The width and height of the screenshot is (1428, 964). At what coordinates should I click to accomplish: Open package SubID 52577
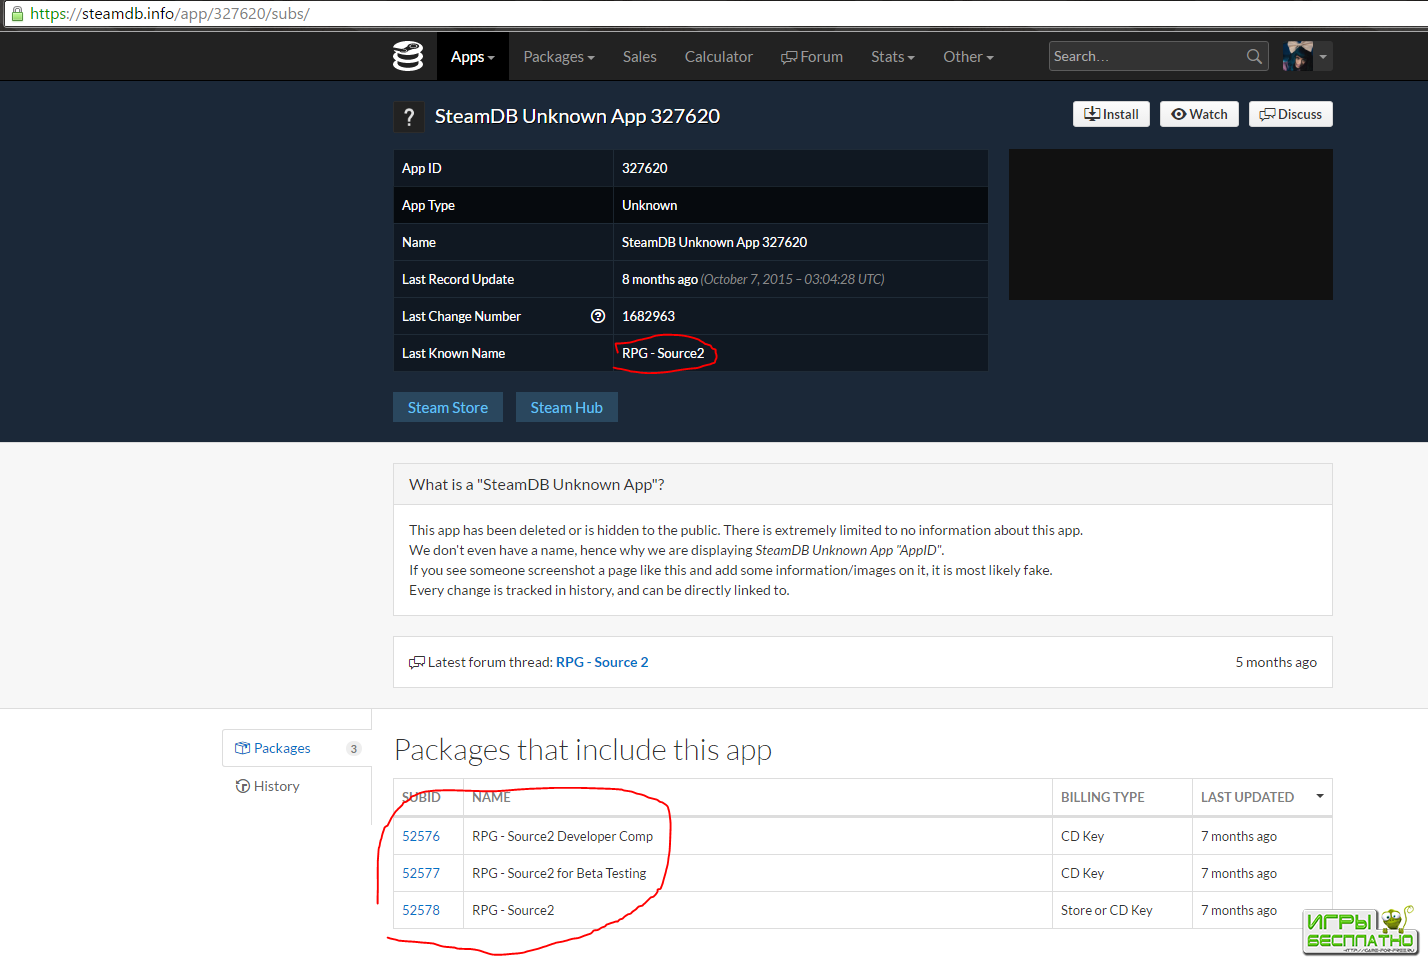pyautogui.click(x=421, y=873)
